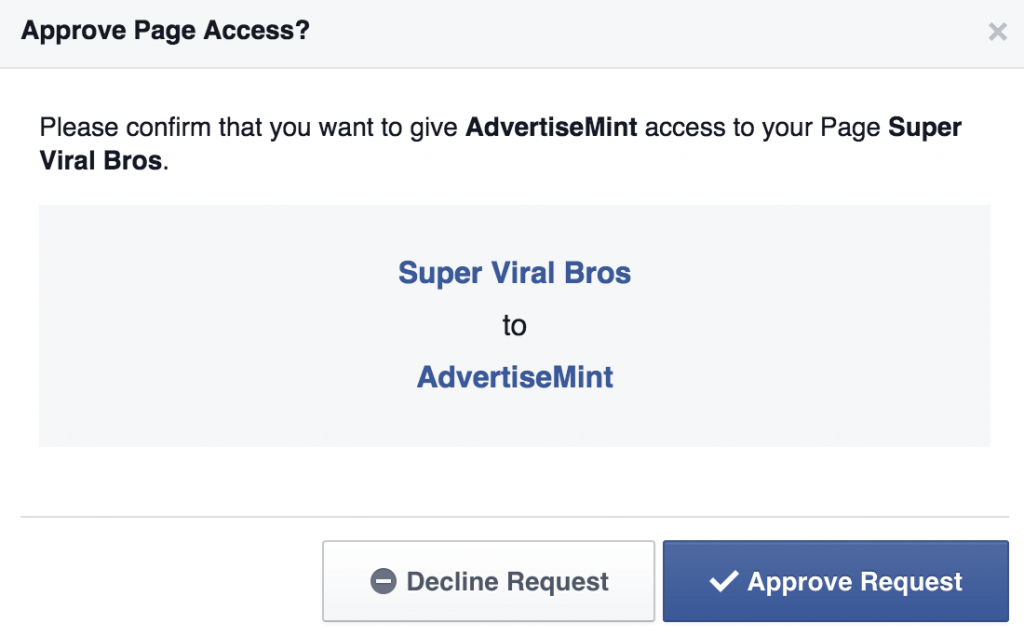Click bold "Viral Bros" text in confirmation message
The image size is (1024, 637).
[x=101, y=161]
